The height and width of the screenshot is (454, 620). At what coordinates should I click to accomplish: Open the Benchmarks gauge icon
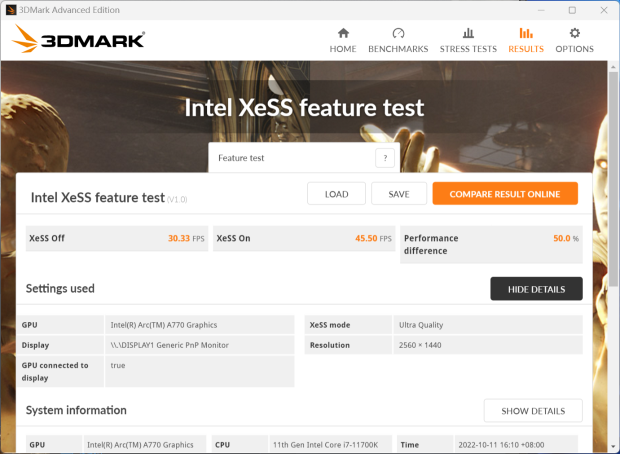tap(398, 33)
